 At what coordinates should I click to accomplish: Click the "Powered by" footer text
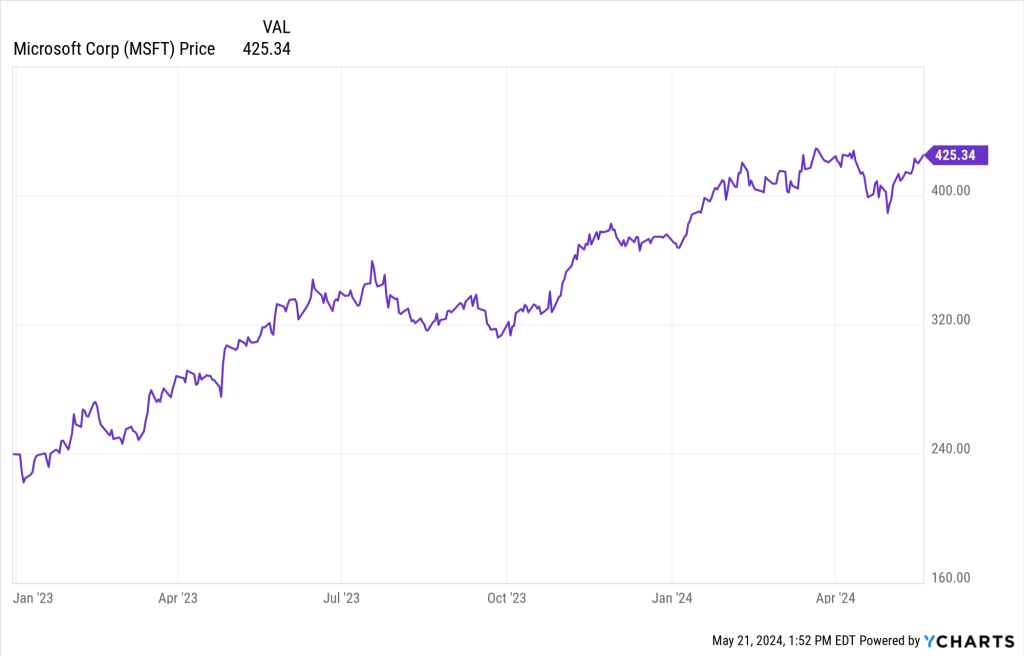pyautogui.click(x=889, y=640)
